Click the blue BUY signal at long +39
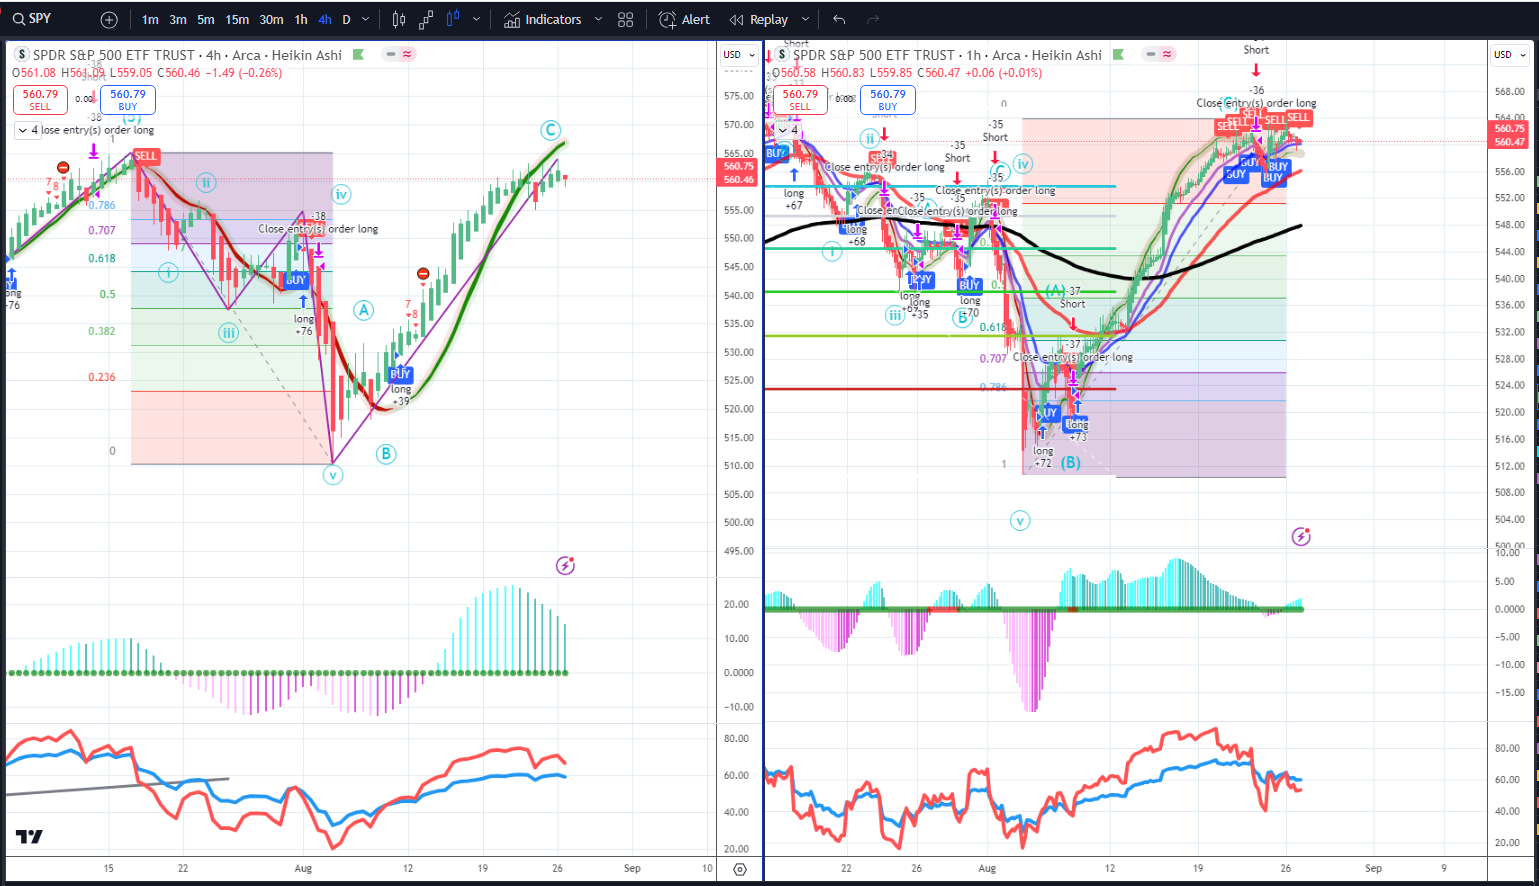This screenshot has height=886, width=1539. tap(401, 374)
